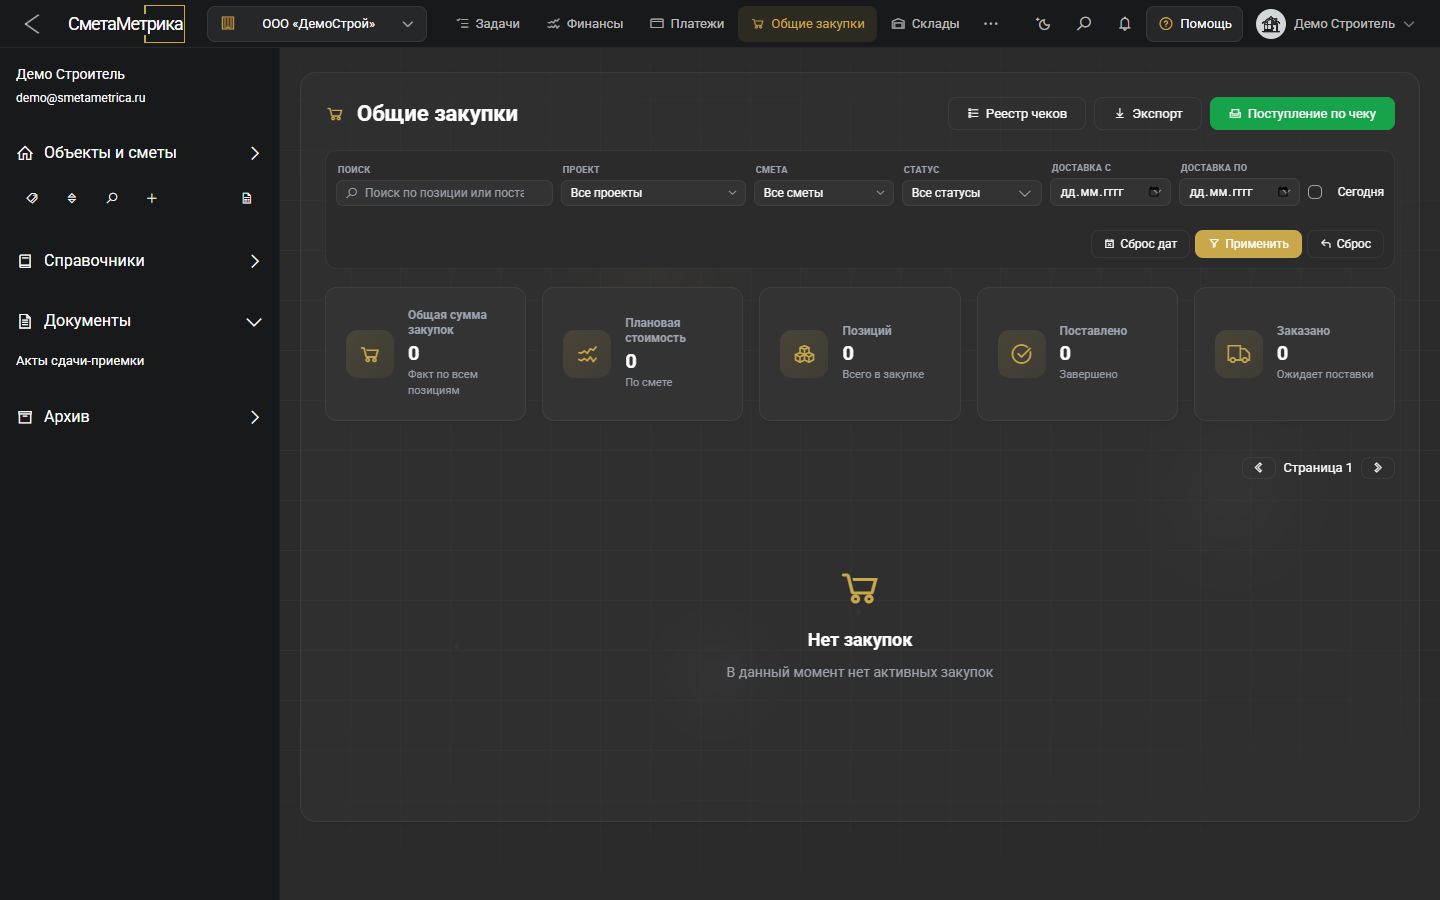1440x900 pixels.
Task: Focus the search by position input field
Action: point(444,192)
